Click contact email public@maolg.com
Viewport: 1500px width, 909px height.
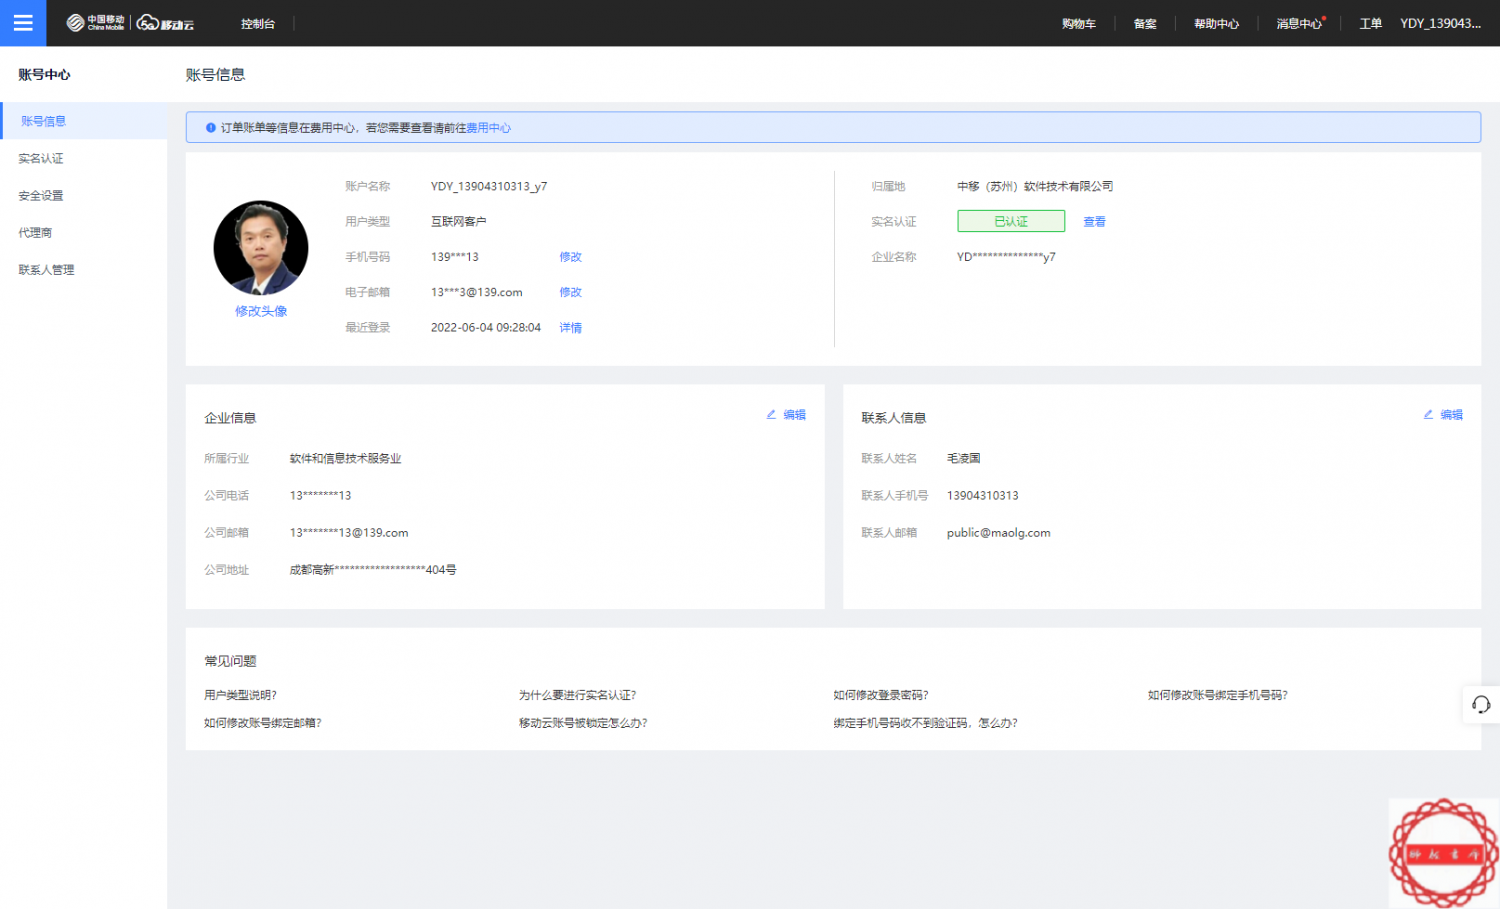click(x=999, y=533)
